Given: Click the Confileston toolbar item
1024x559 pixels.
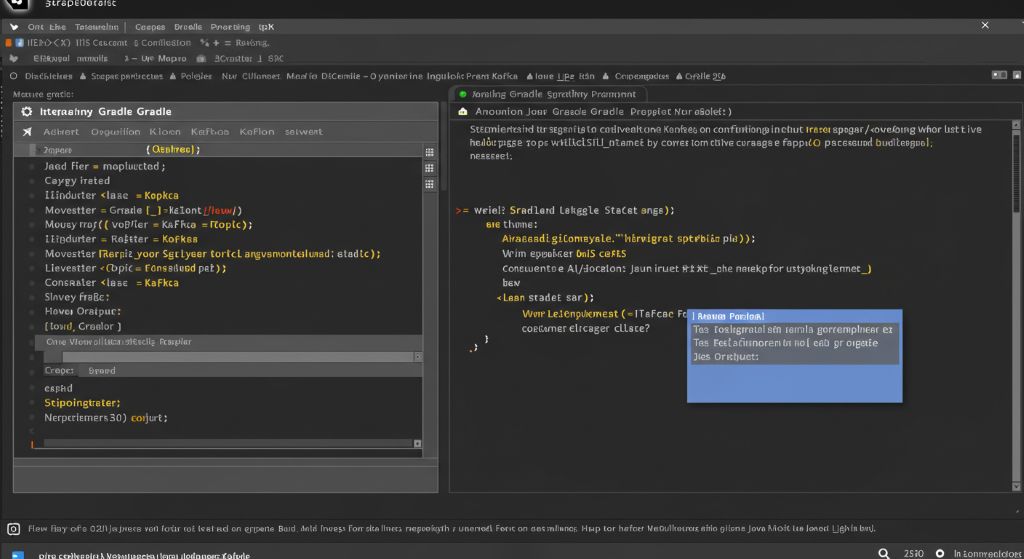Looking at the screenshot, I should point(166,43).
